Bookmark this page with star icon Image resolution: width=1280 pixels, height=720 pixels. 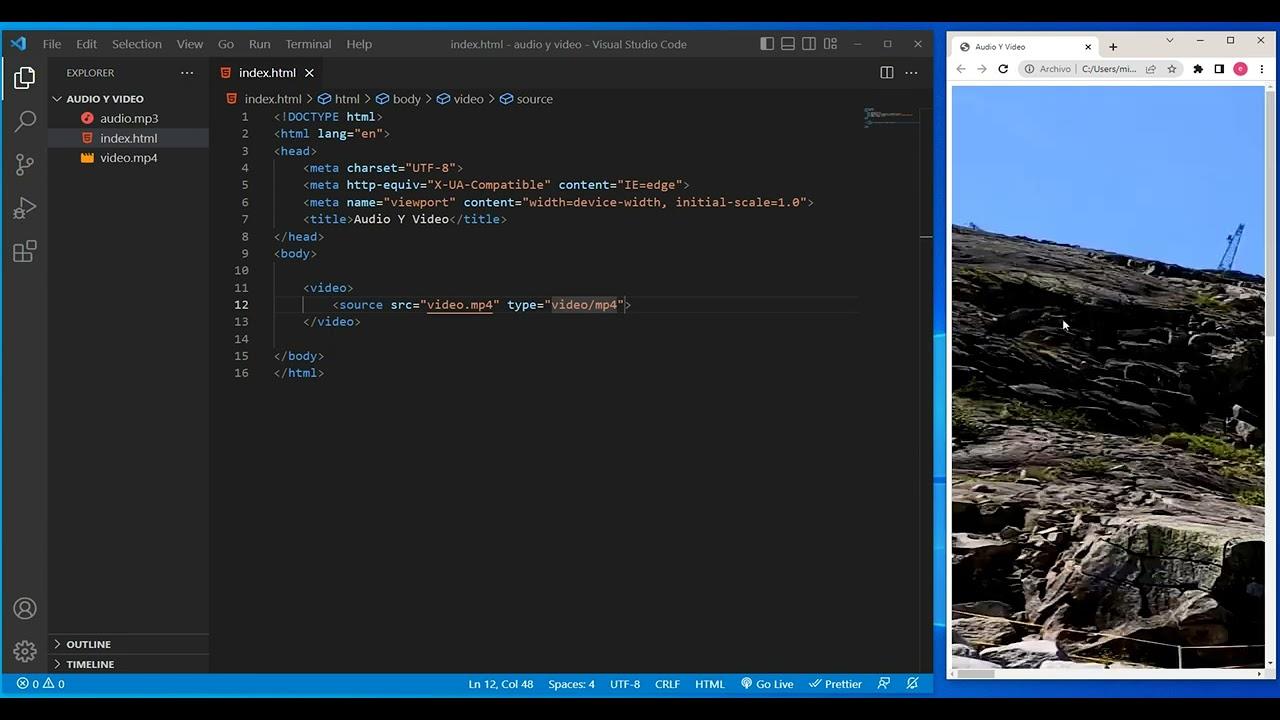pos(1171,69)
